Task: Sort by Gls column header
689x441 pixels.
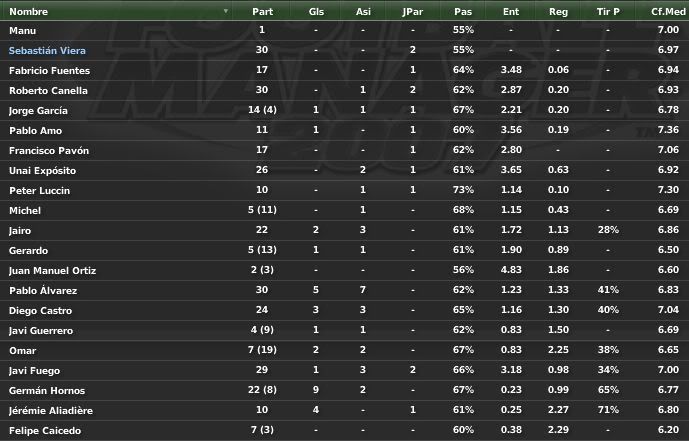Action: click(x=316, y=11)
